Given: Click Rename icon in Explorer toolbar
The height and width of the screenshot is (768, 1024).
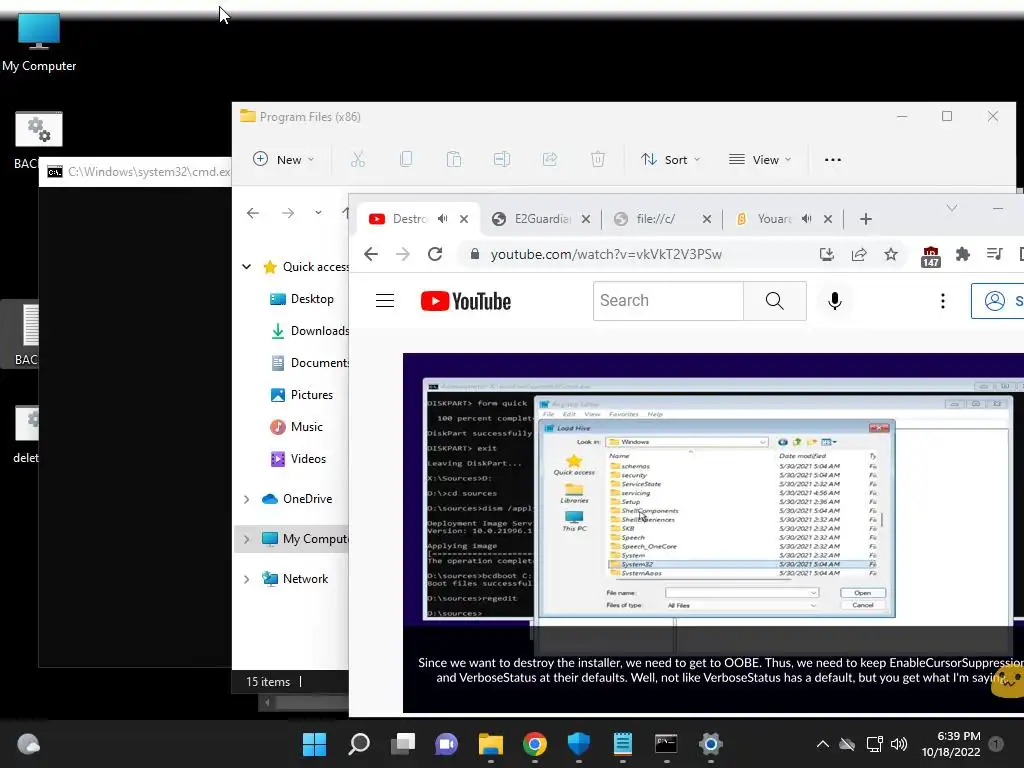Looking at the screenshot, I should (x=502, y=159).
